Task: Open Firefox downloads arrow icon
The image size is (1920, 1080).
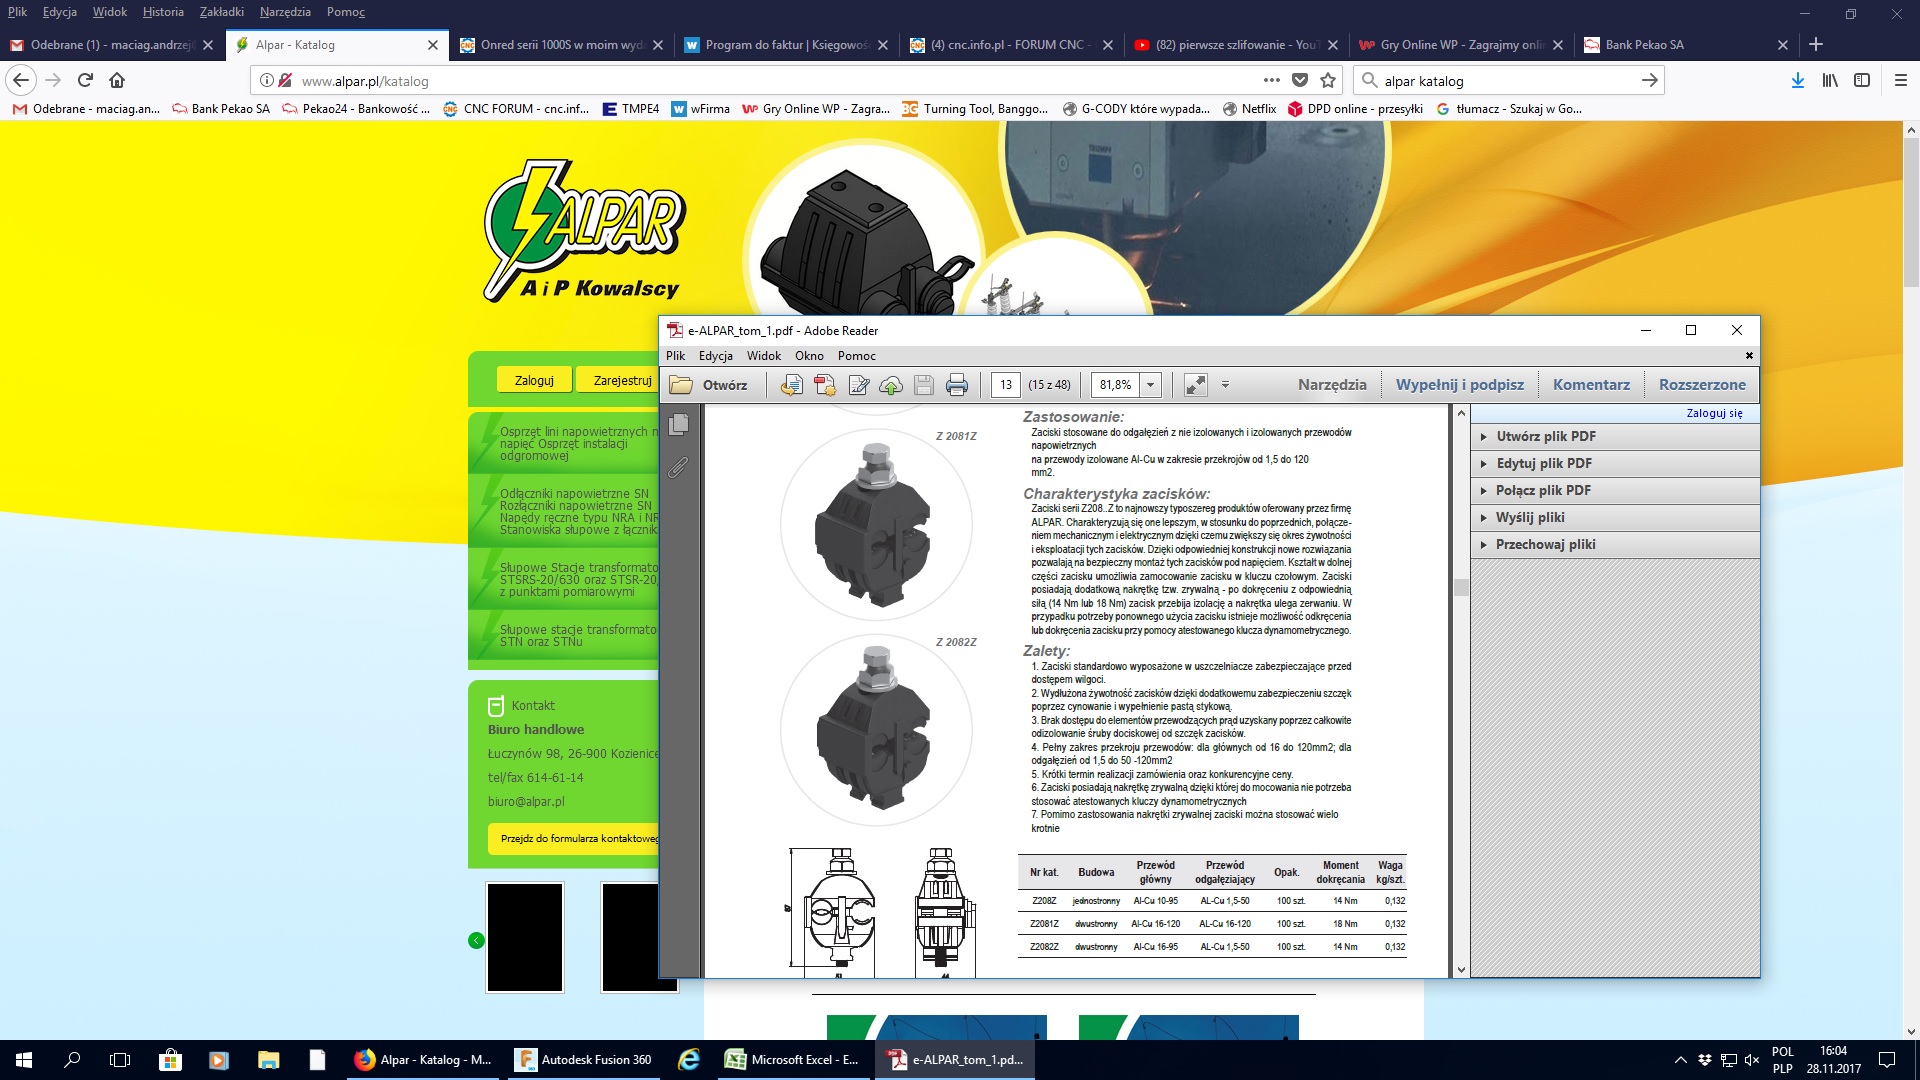Action: pos(1798,80)
